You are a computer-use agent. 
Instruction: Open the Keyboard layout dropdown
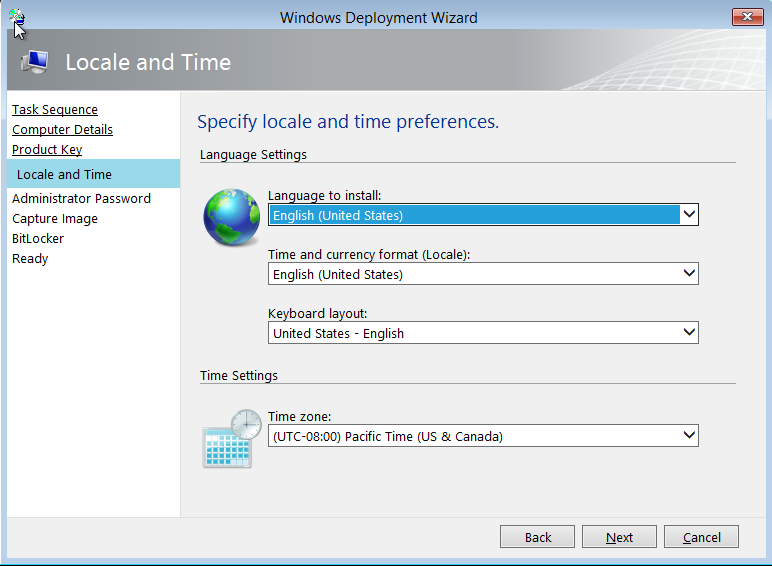(483, 333)
